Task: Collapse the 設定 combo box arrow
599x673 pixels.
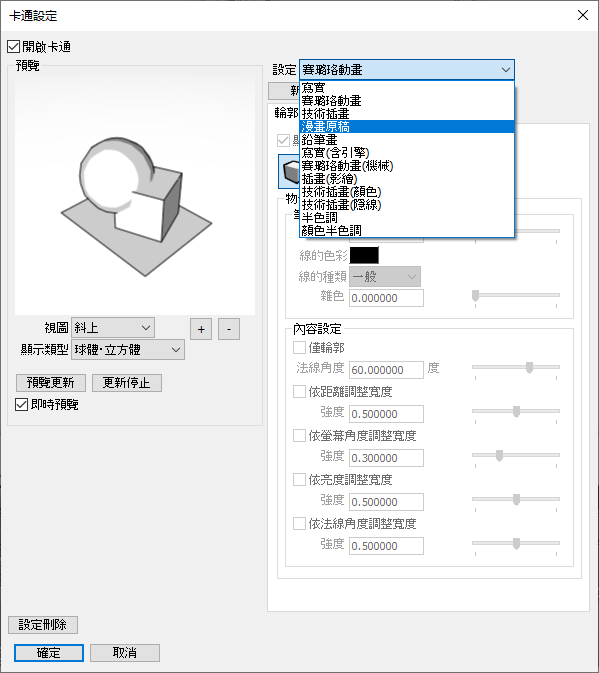Action: pyautogui.click(x=505, y=70)
